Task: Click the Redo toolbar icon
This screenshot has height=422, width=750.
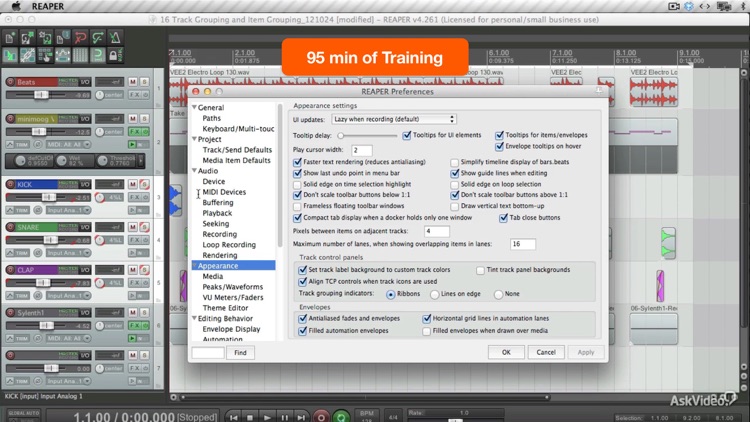Action: pos(98,37)
